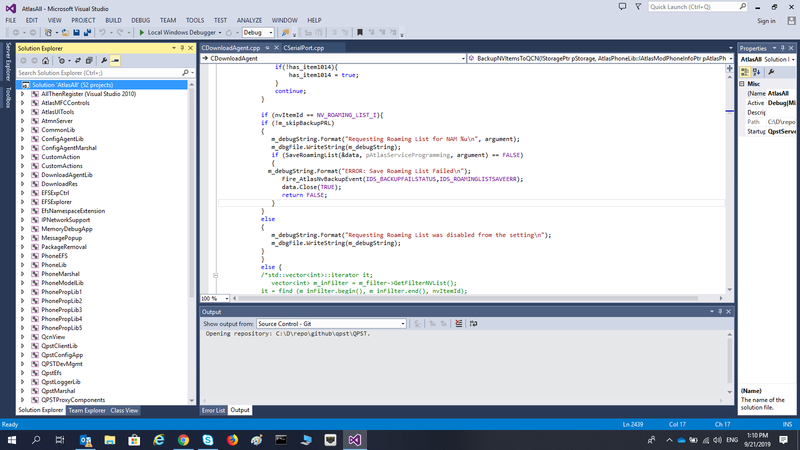Expand the PhoneLib project node
The height and width of the screenshot is (450, 800).
tap(22, 265)
